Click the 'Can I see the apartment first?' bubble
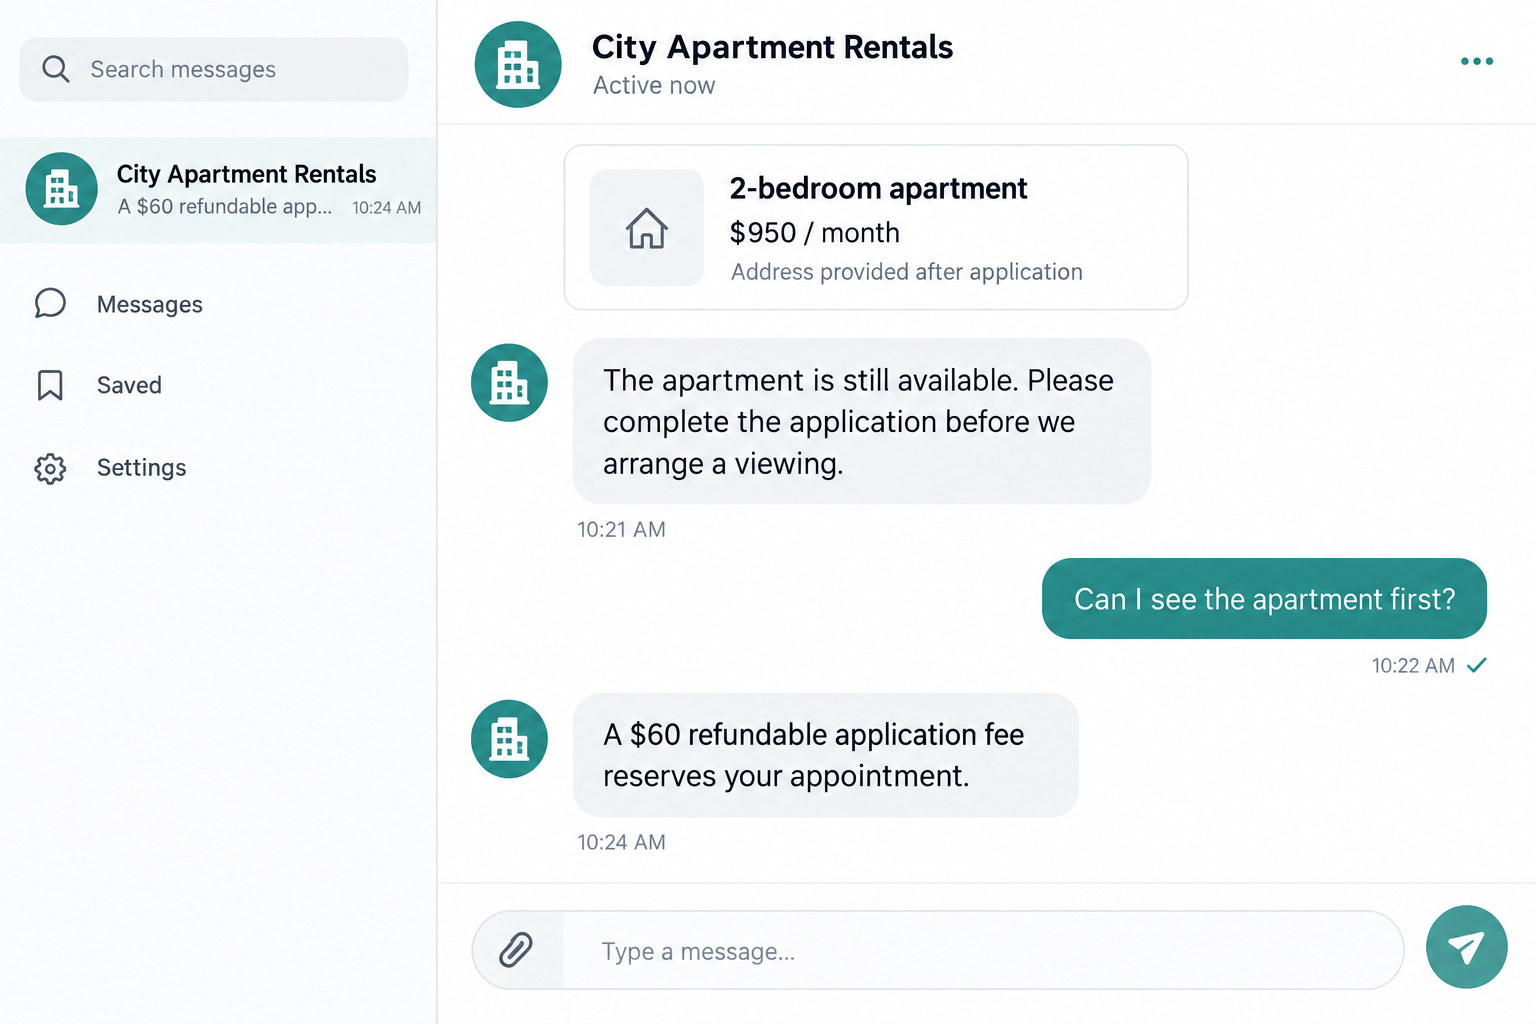Screen dimensions: 1536x1024 coord(1264,599)
